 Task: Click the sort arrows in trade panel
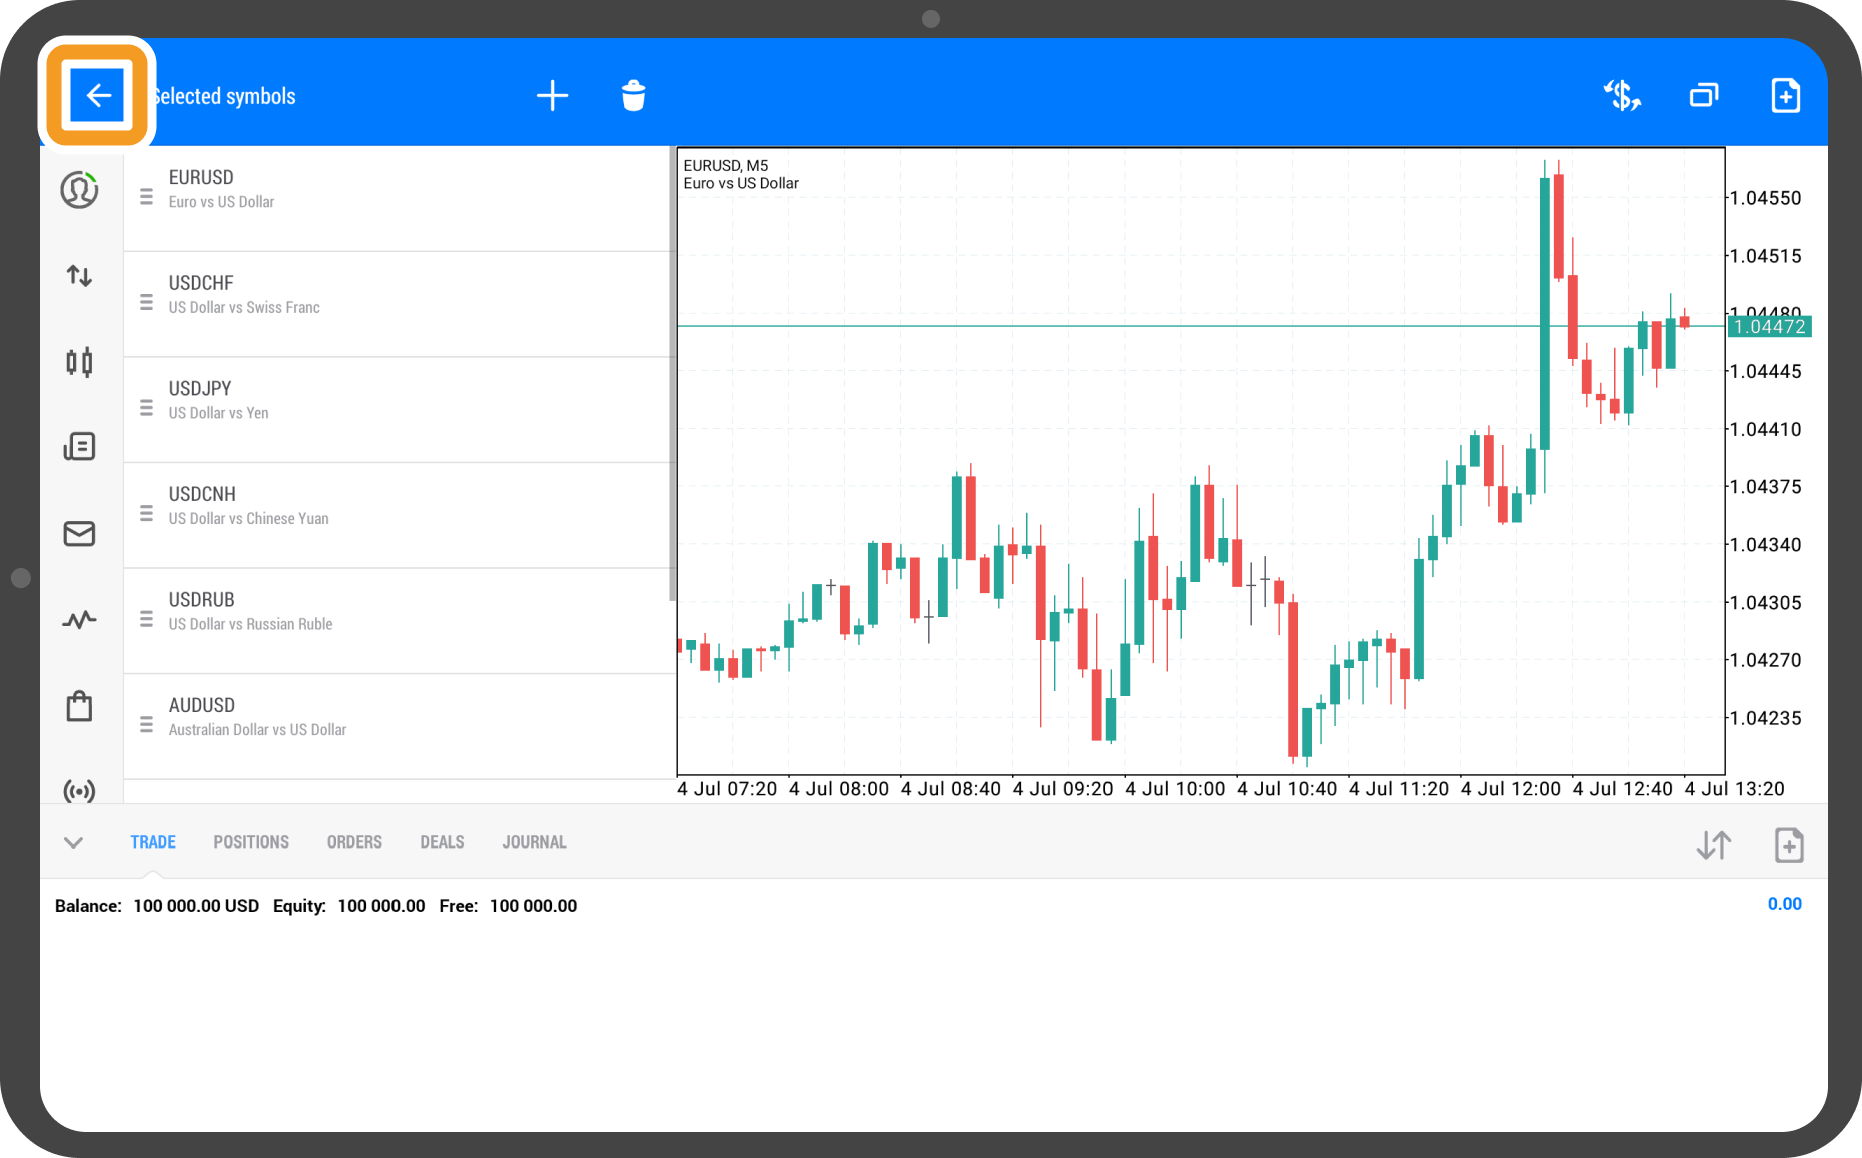click(x=1713, y=846)
